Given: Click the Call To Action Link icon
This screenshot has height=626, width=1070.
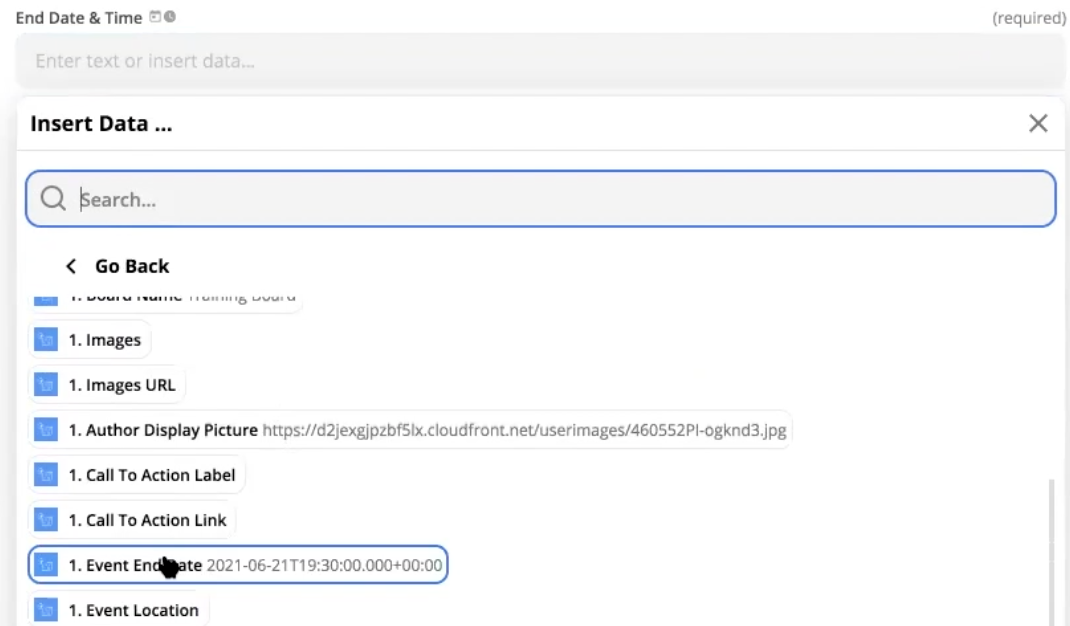Looking at the screenshot, I should 45,520.
